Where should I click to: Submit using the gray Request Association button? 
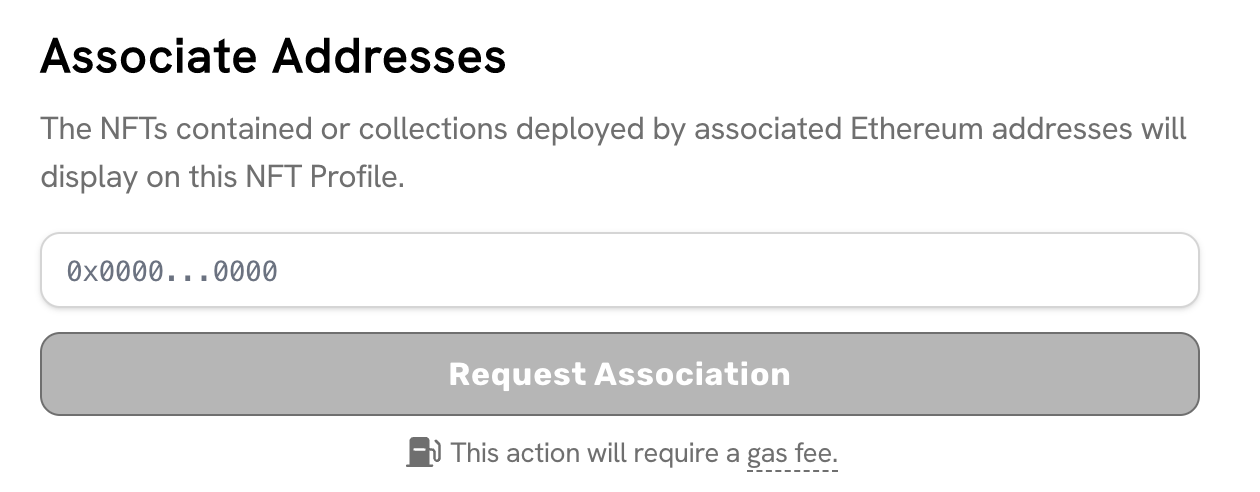tap(619, 374)
